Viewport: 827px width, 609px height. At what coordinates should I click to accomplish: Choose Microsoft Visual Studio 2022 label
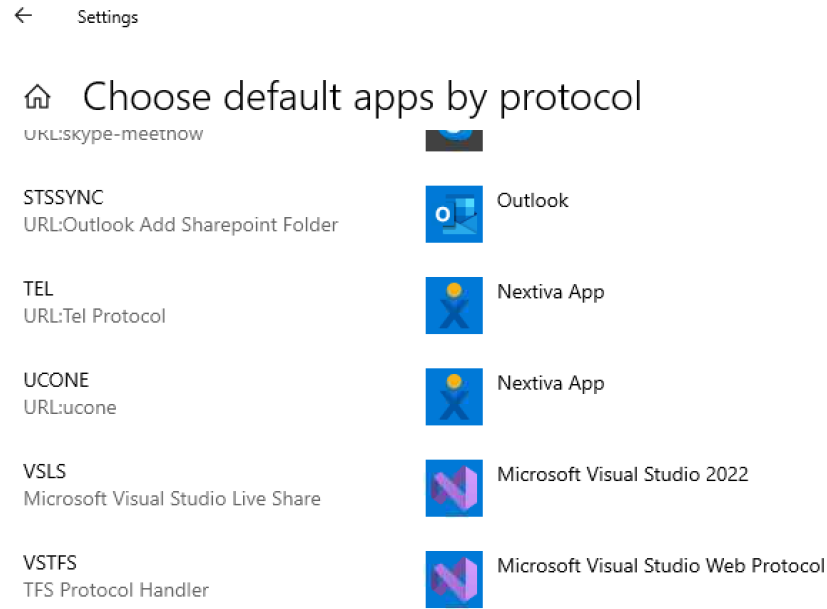(x=622, y=475)
